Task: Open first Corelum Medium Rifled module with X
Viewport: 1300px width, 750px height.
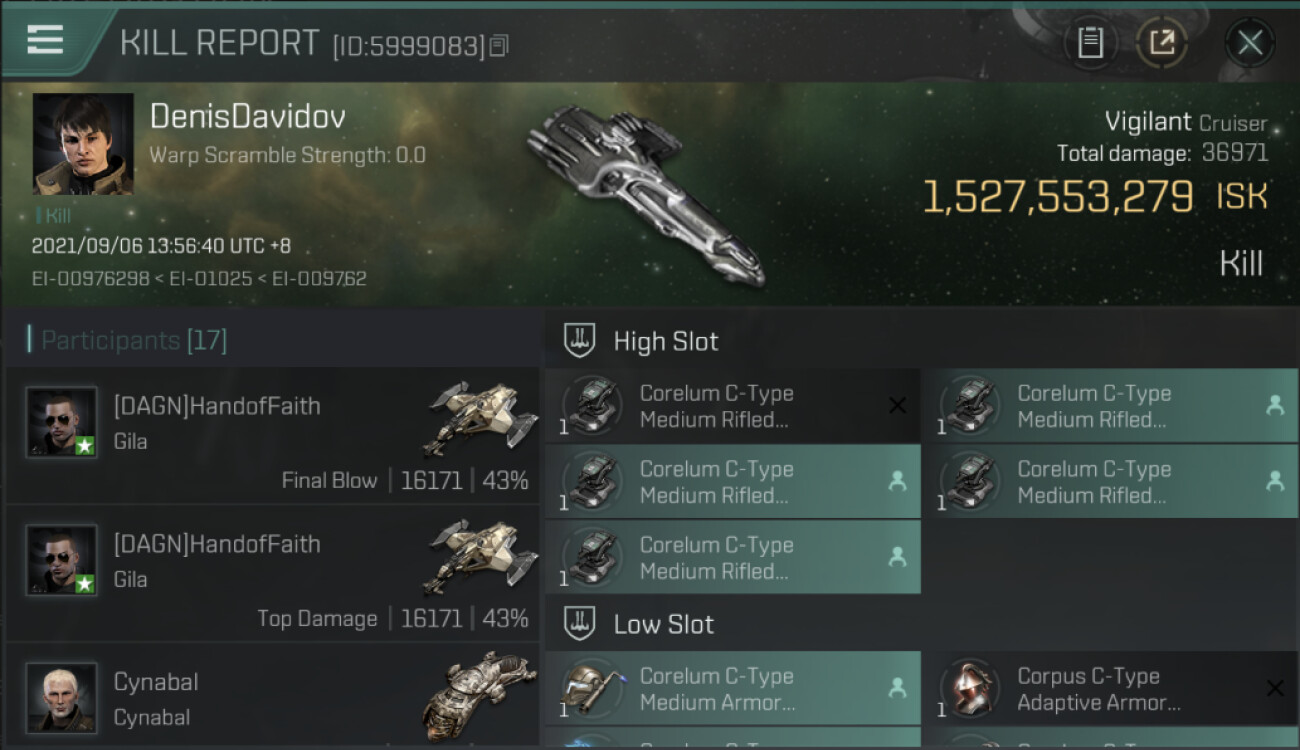Action: click(x=733, y=406)
